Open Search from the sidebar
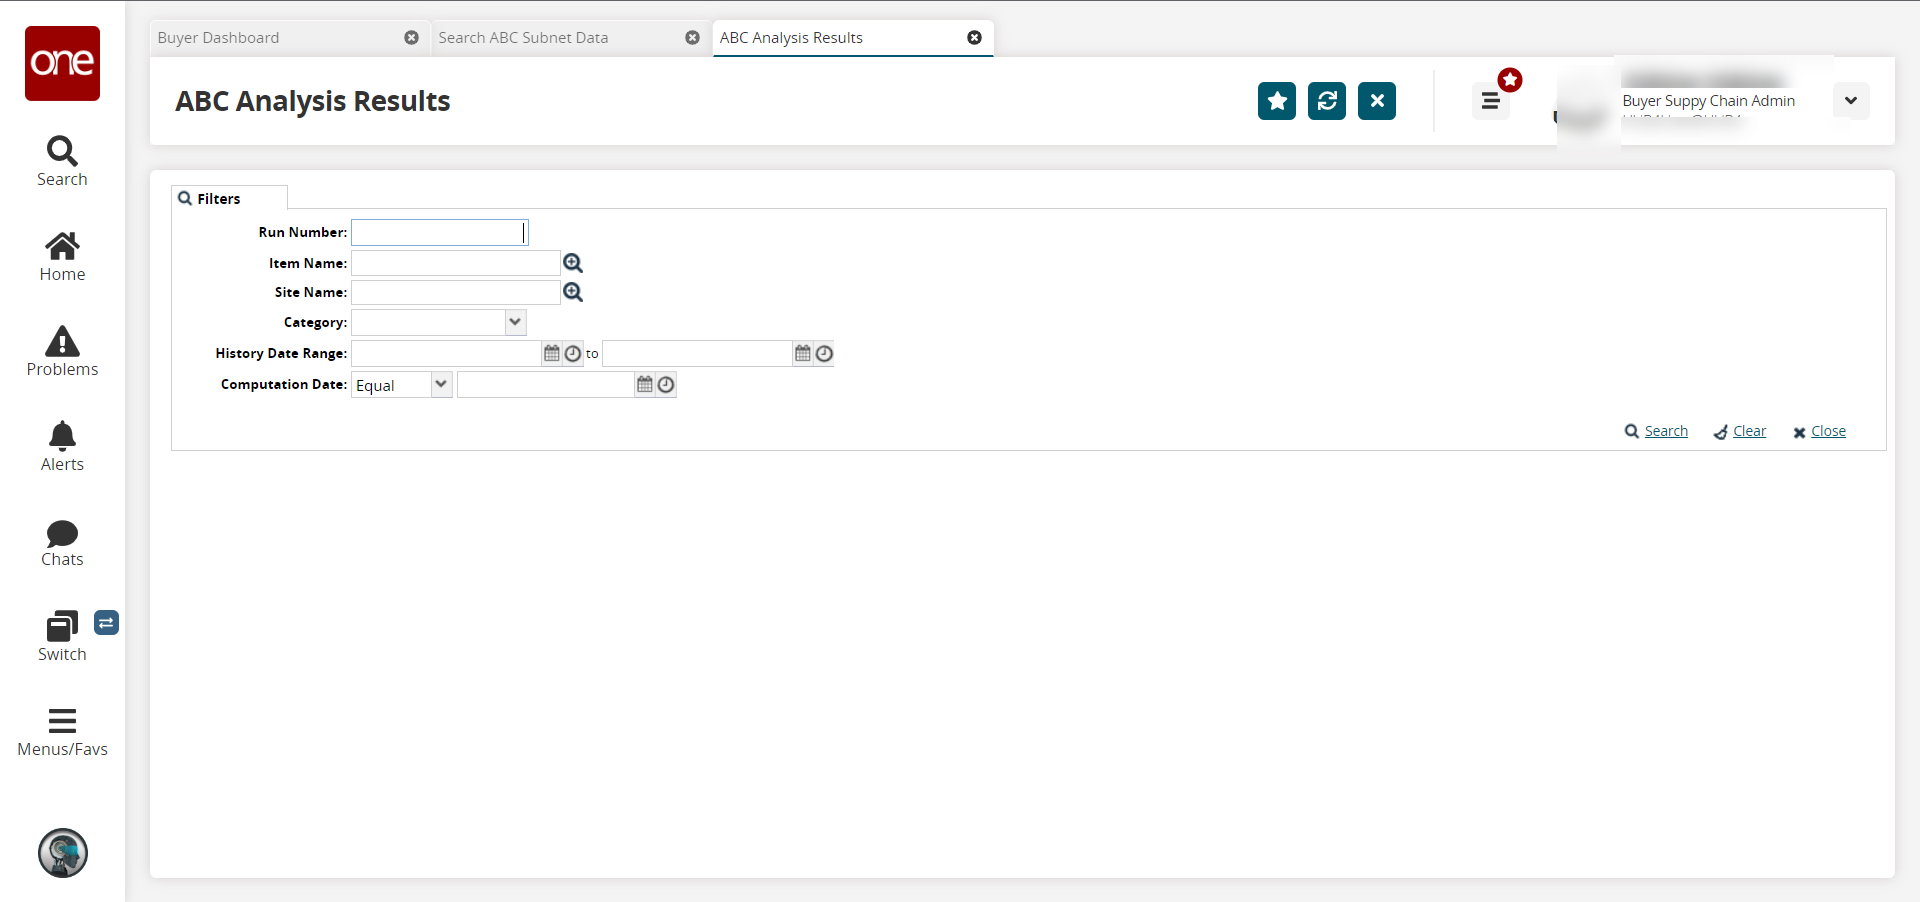This screenshot has height=902, width=1920. [x=62, y=161]
